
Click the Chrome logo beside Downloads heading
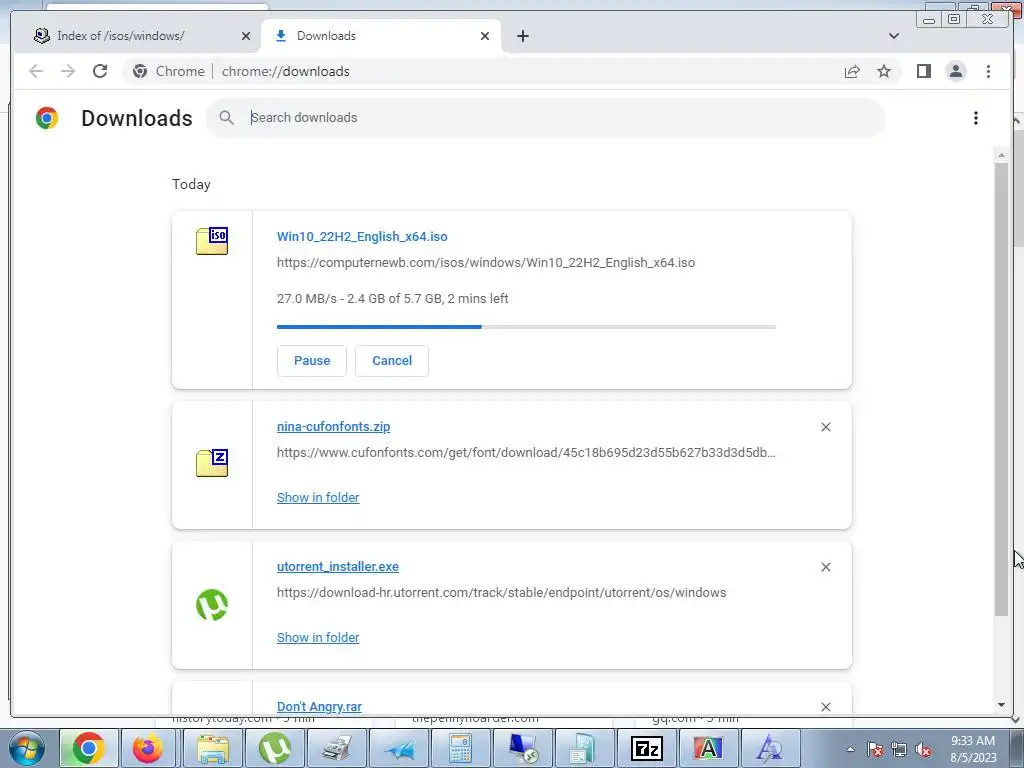47,118
